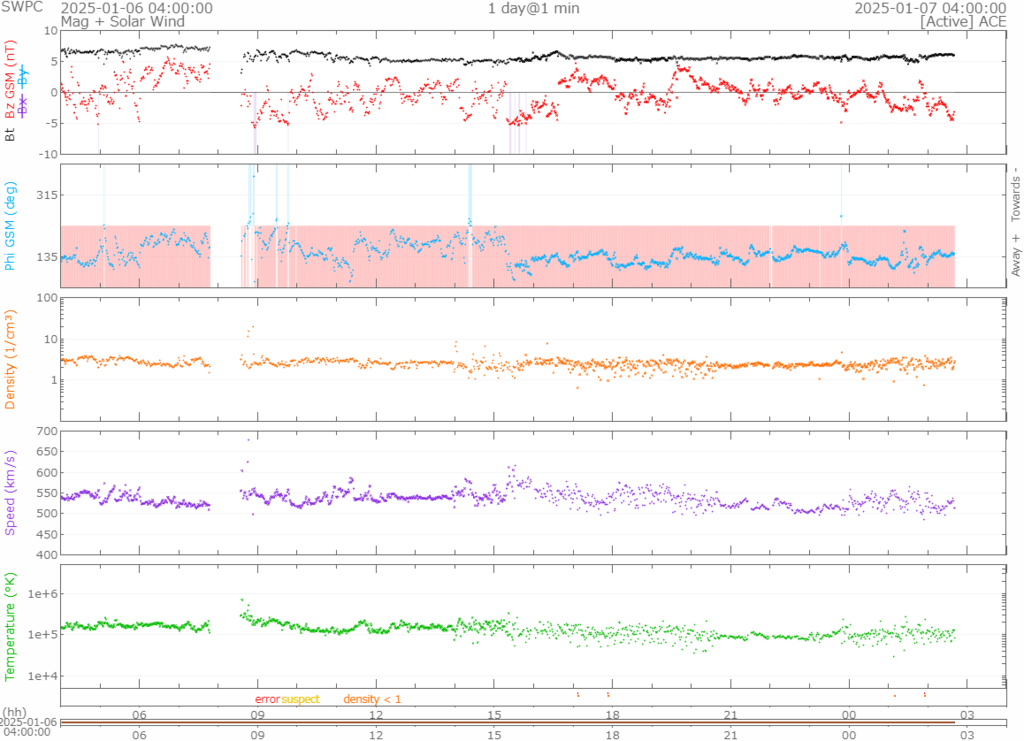Click the 'Towards -' sector label
The width and height of the screenshot is (1024, 741).
tap(1014, 193)
